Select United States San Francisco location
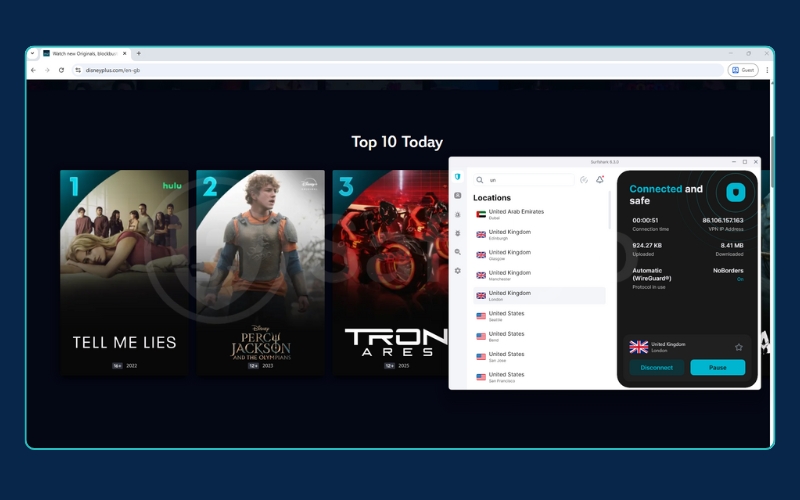 [539, 377]
